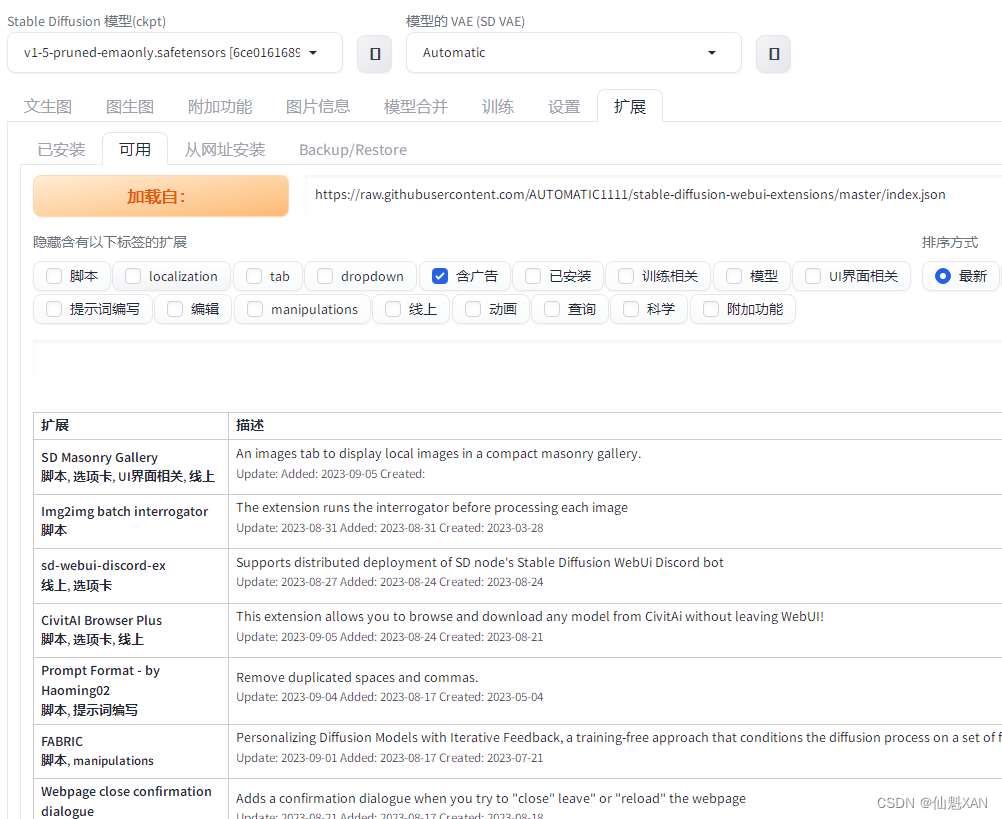Refresh the Stable Diffusion checkpoint list
1002x819 pixels.
[x=374, y=54]
